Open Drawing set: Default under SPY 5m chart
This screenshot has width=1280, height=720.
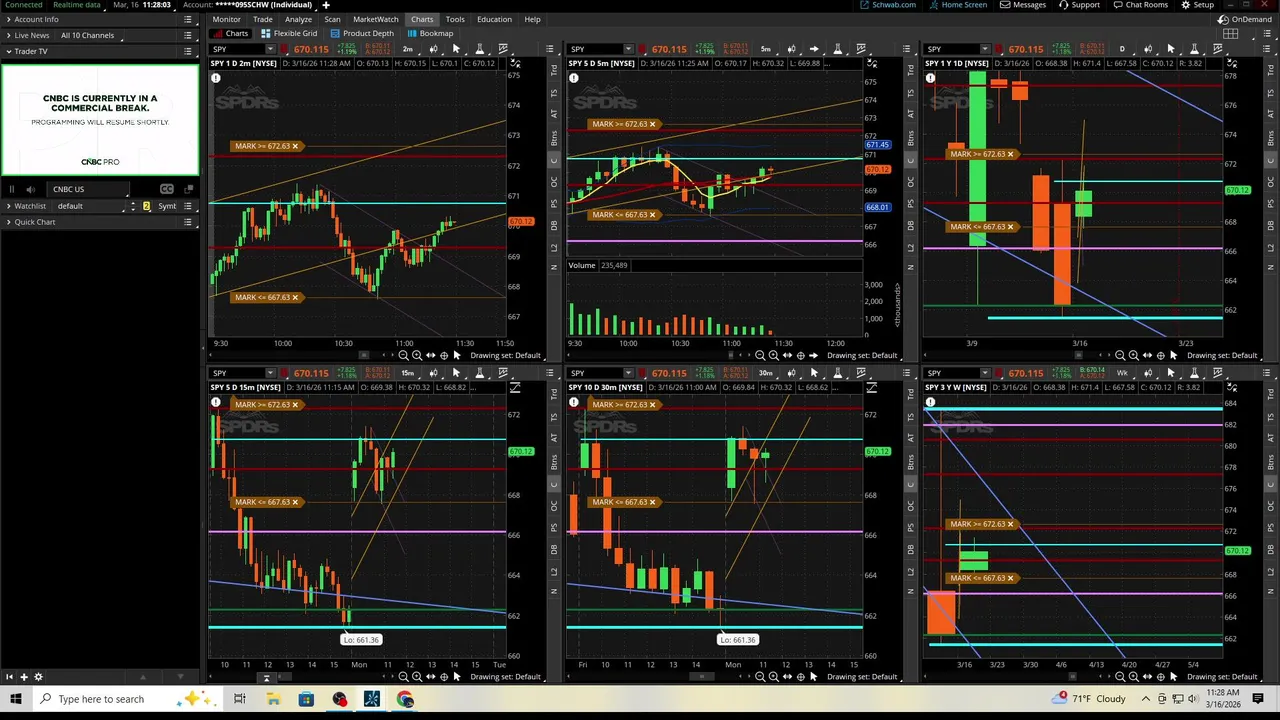click(x=862, y=355)
